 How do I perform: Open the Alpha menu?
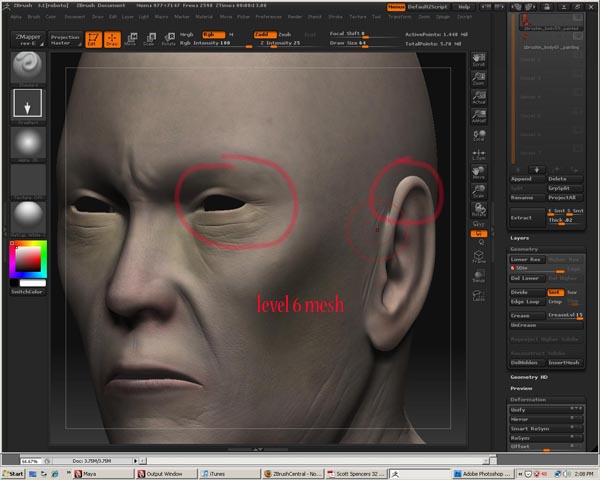(16, 17)
